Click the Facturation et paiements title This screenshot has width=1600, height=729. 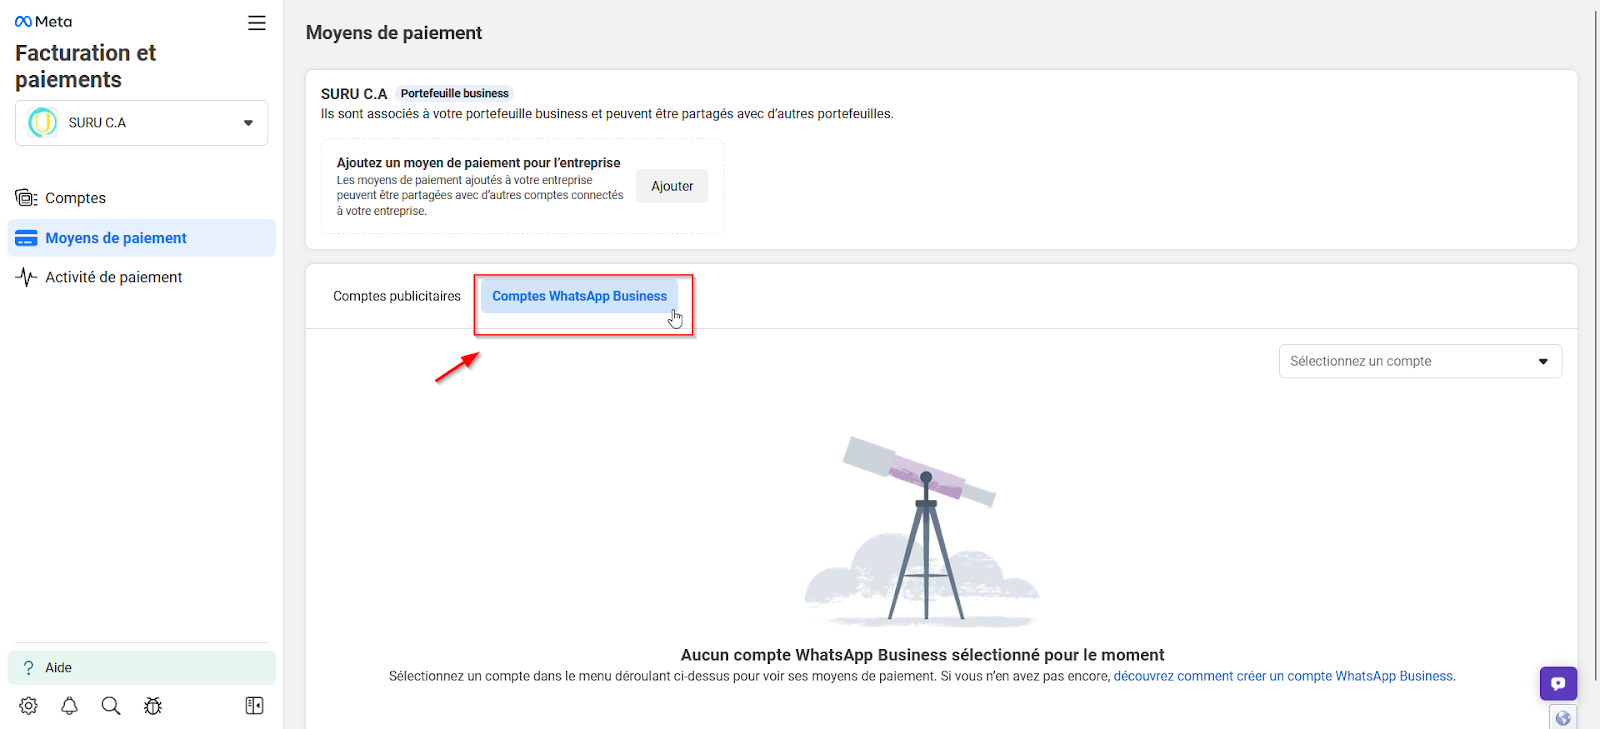tap(86, 66)
